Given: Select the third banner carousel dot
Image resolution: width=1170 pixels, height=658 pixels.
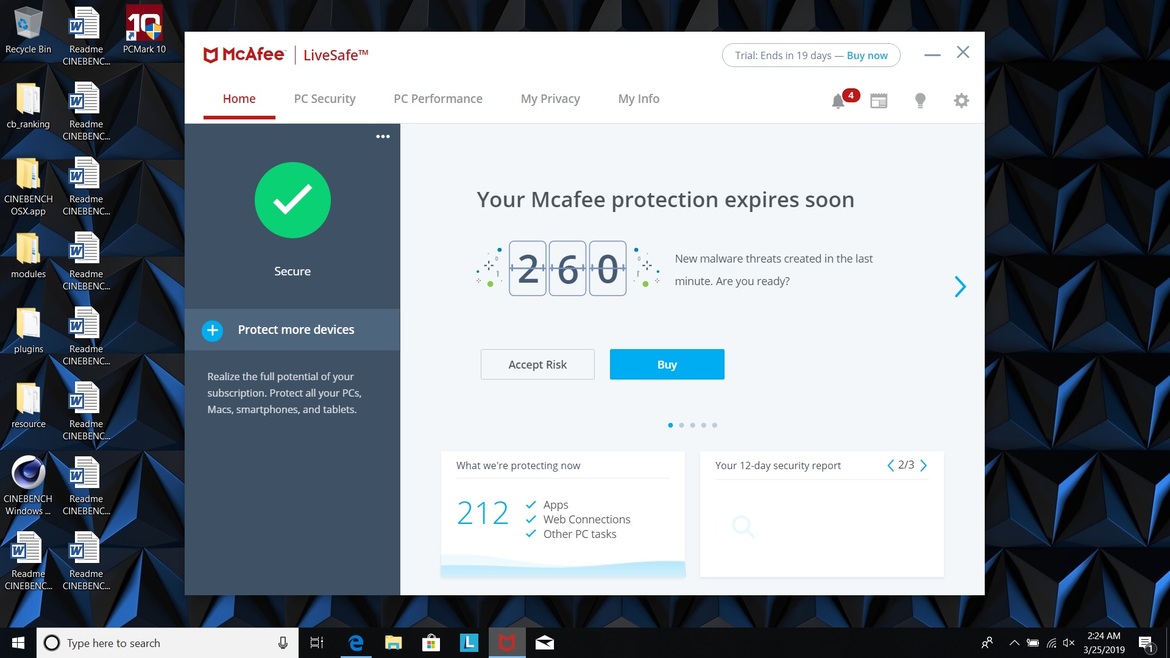Looking at the screenshot, I should 692,425.
